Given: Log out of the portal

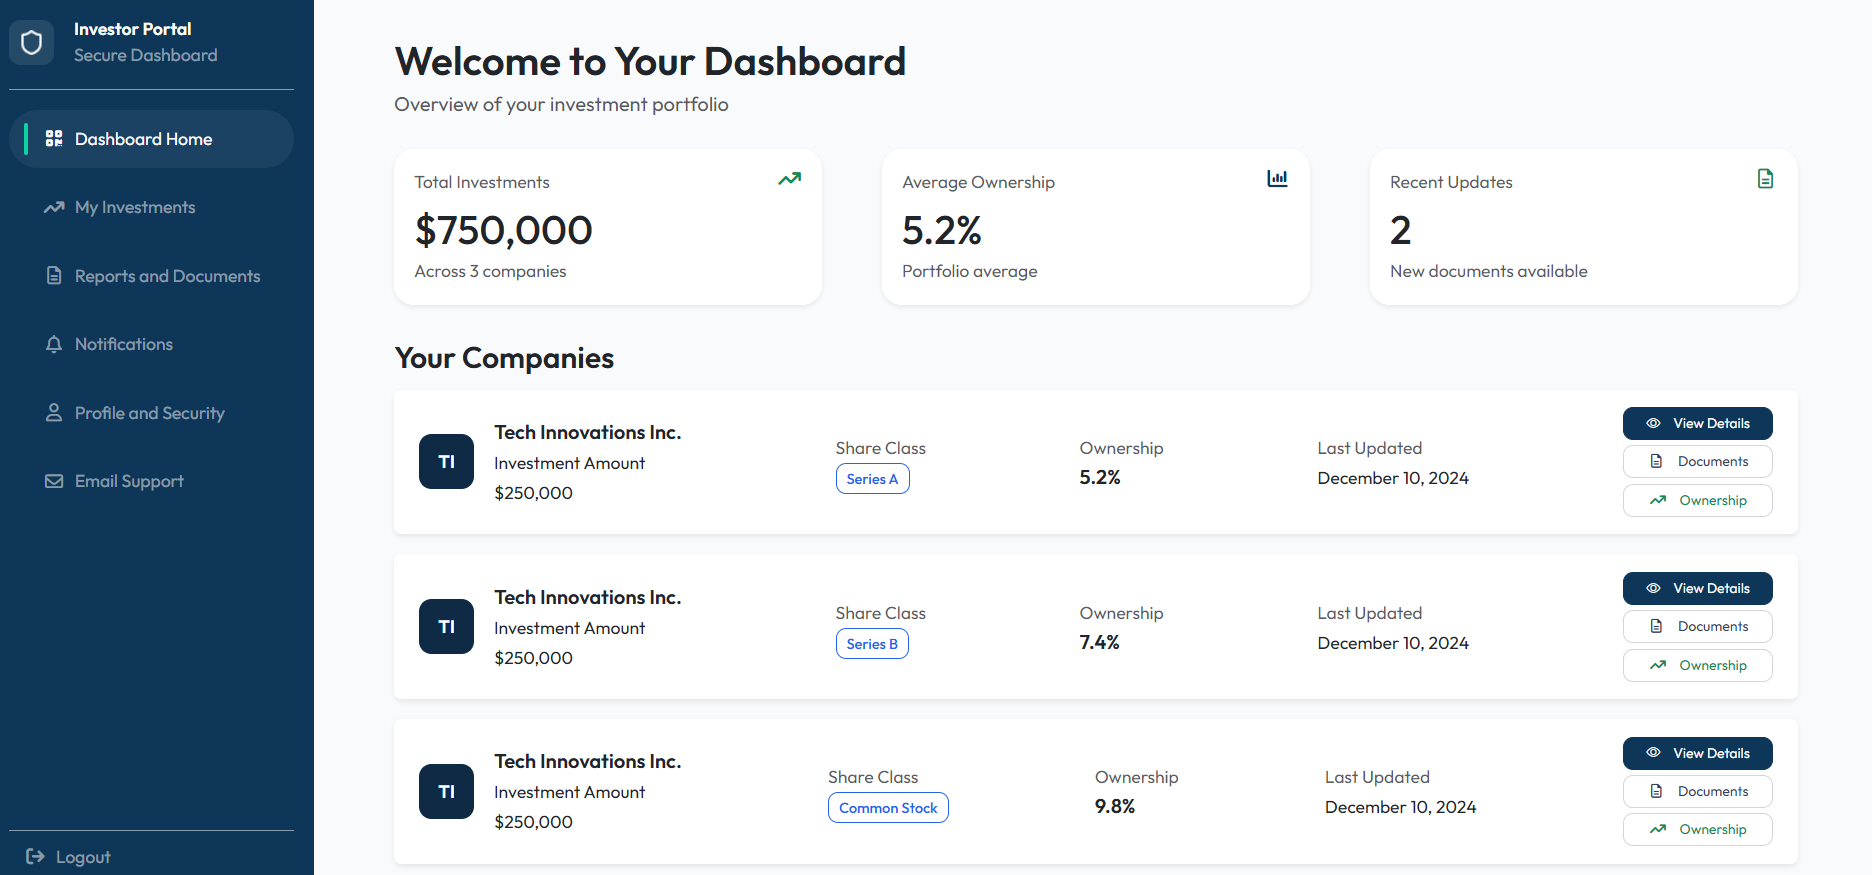Looking at the screenshot, I should 68,857.
